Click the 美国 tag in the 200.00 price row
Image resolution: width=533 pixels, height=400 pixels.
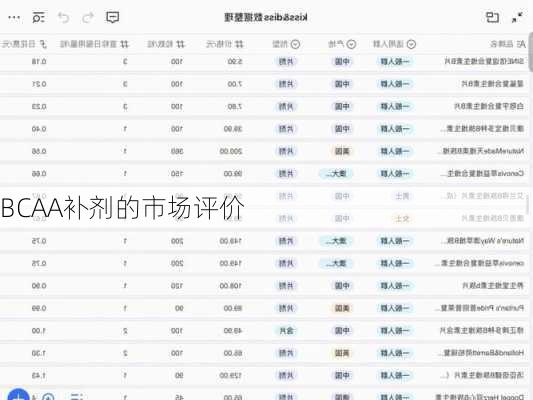pyautogui.click(x=342, y=151)
